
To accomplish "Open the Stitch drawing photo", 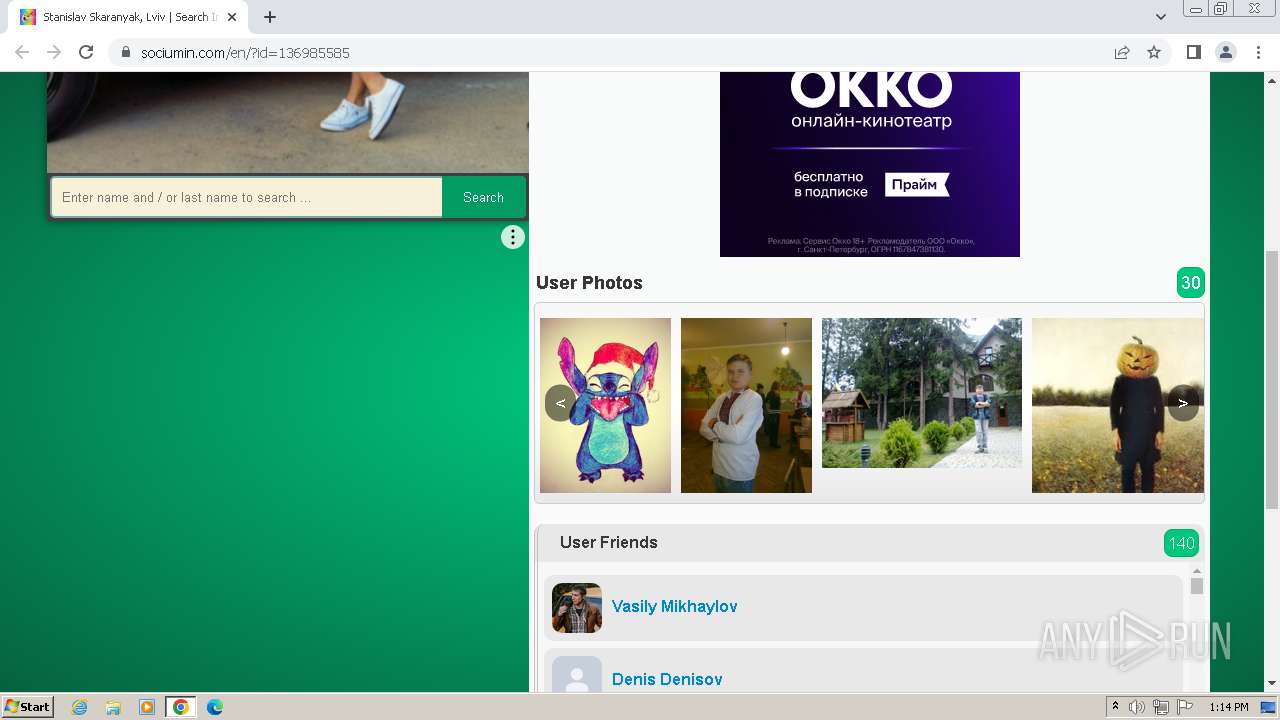I will coord(605,405).
